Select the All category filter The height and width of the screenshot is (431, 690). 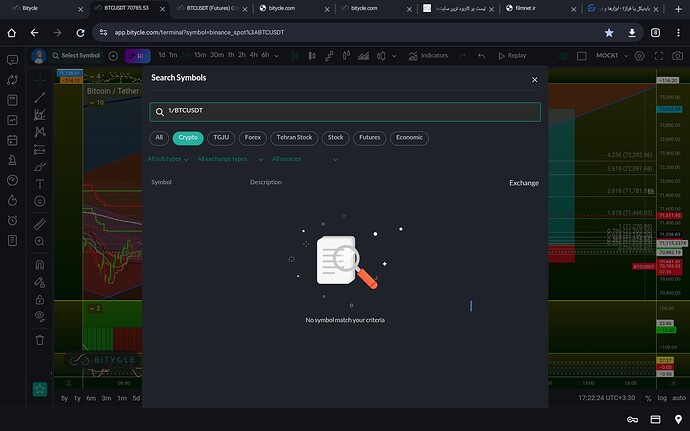(159, 138)
